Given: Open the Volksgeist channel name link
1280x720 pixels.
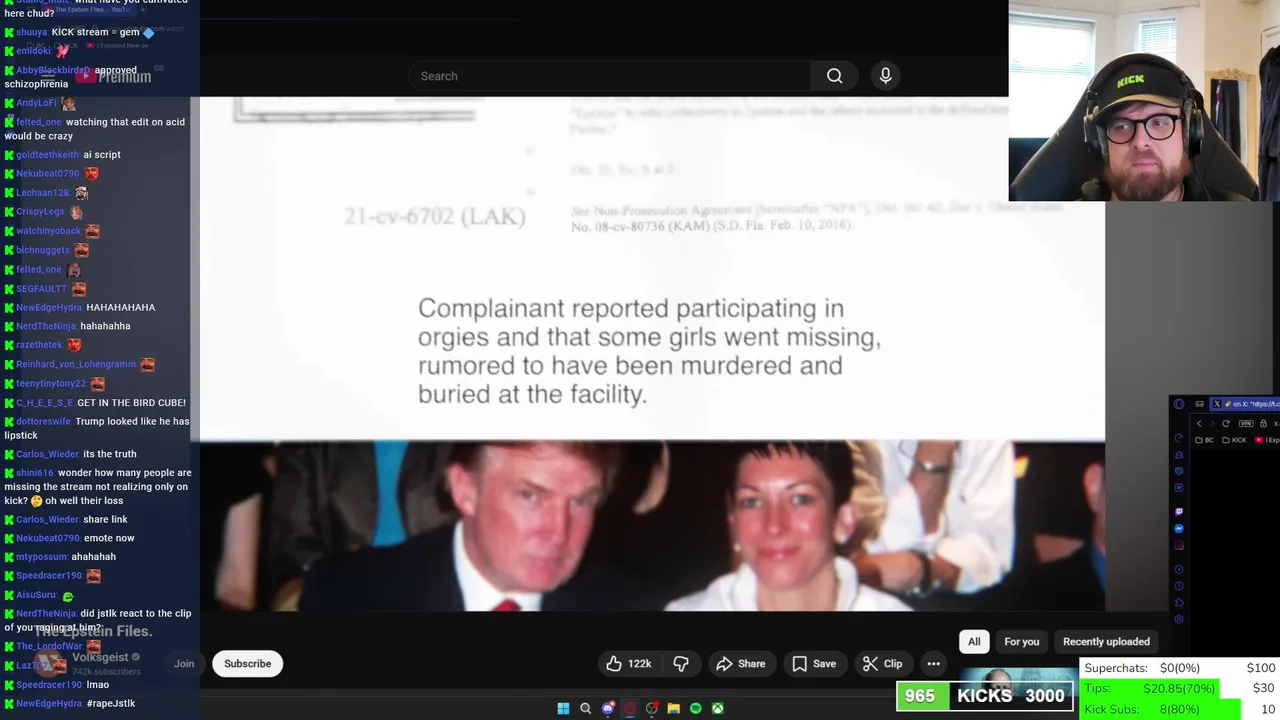Looking at the screenshot, I should tap(100, 657).
